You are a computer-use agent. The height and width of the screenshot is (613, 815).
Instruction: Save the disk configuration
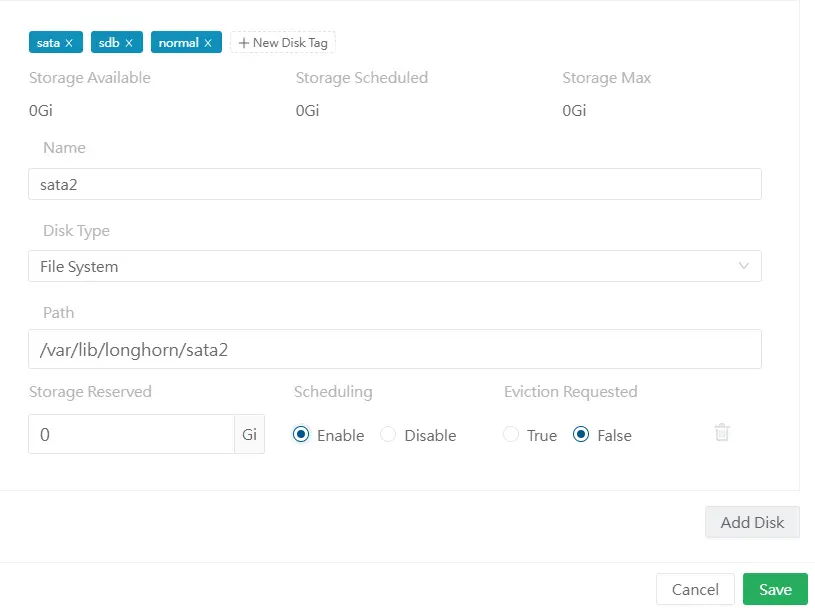775,589
